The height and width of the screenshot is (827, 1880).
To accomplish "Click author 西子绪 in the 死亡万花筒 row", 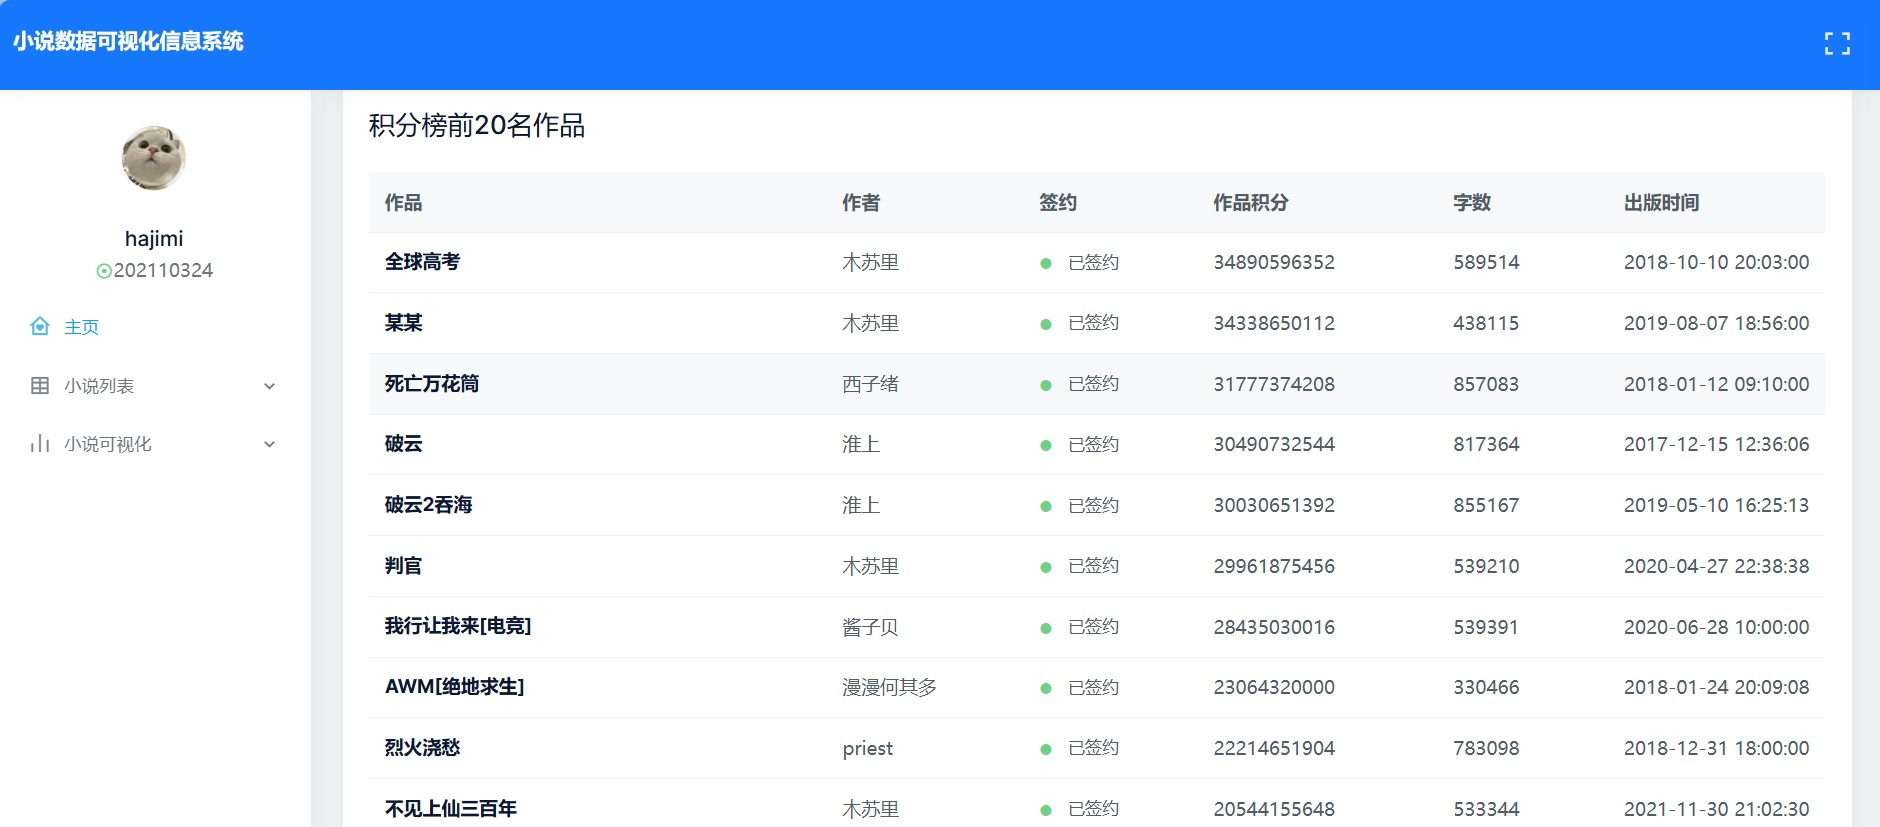I will coord(871,384).
